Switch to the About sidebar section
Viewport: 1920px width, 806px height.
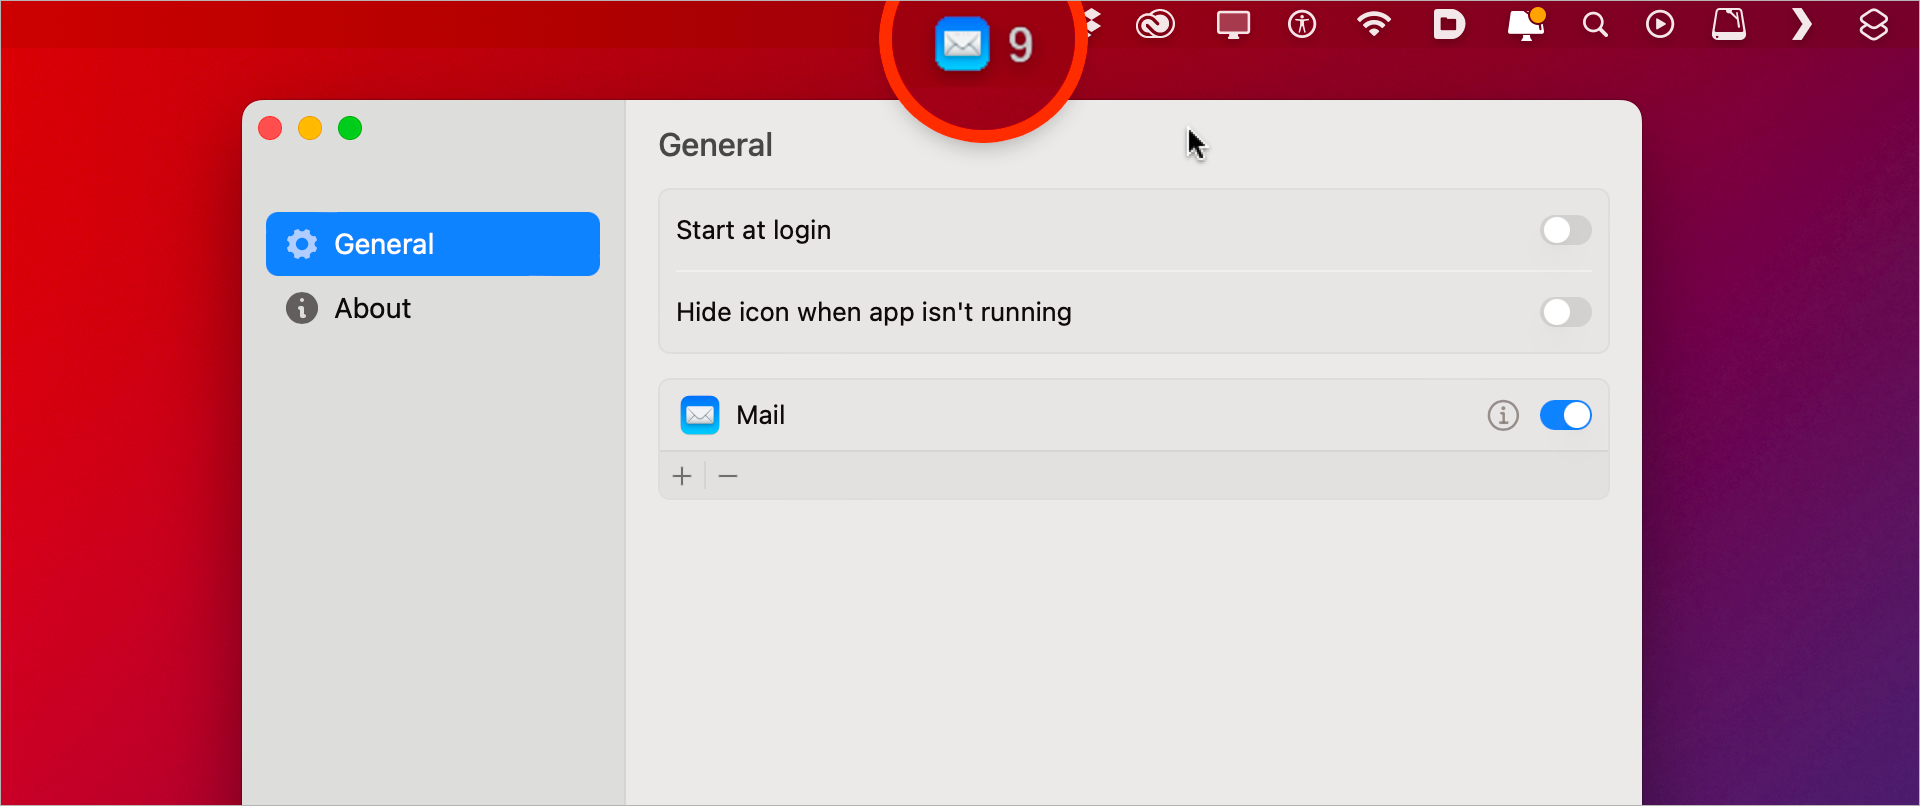point(372,308)
